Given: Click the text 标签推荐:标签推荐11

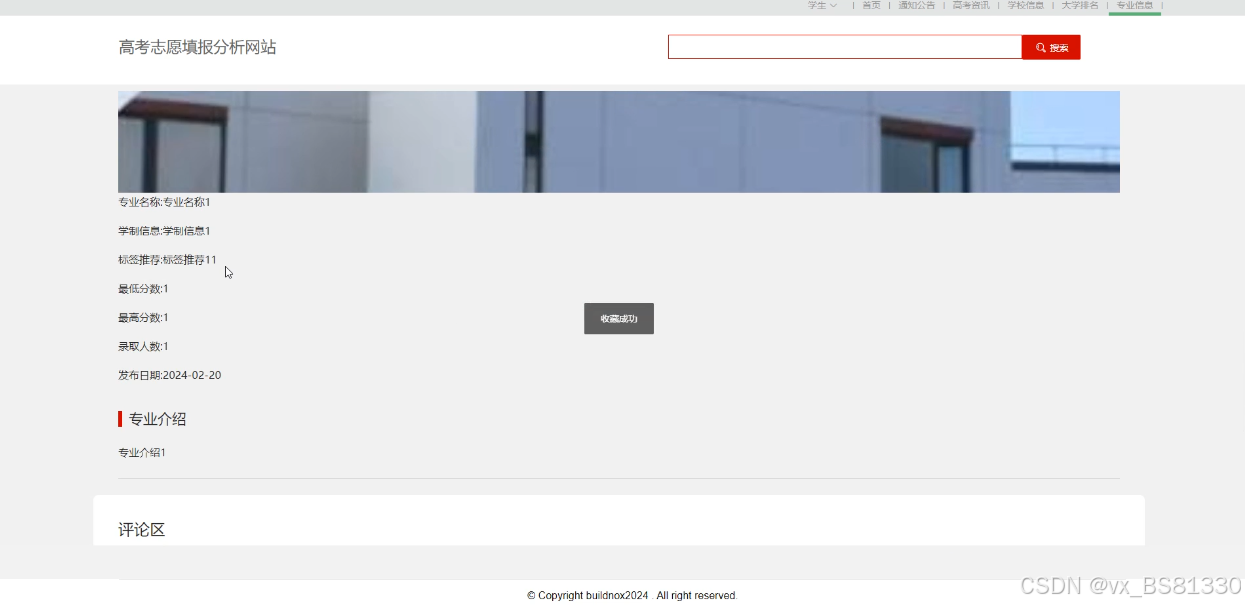Looking at the screenshot, I should [167, 260].
